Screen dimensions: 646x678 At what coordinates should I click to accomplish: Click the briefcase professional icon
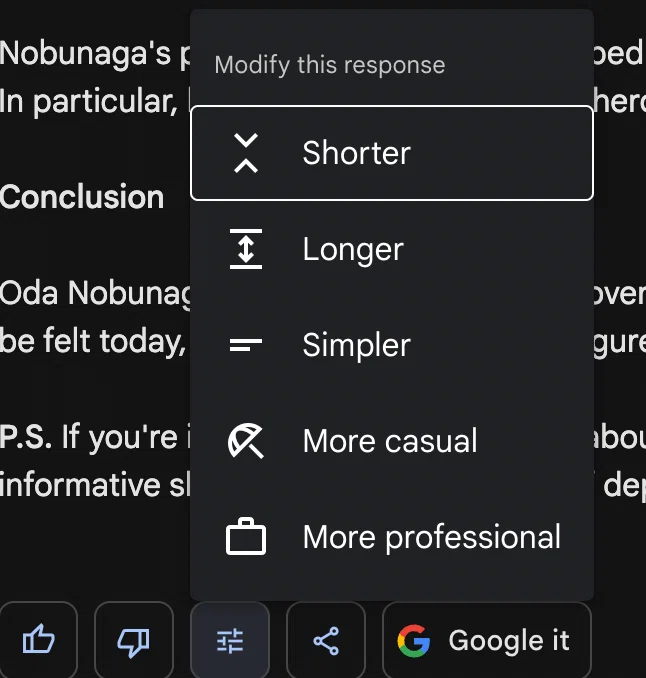[x=246, y=536]
